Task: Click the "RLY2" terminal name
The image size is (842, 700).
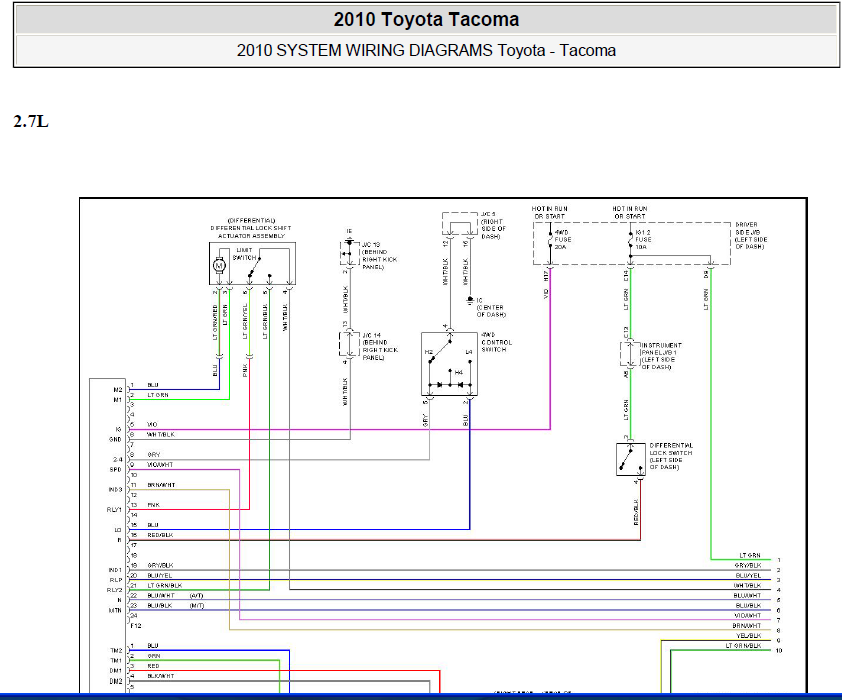Action: (114, 590)
